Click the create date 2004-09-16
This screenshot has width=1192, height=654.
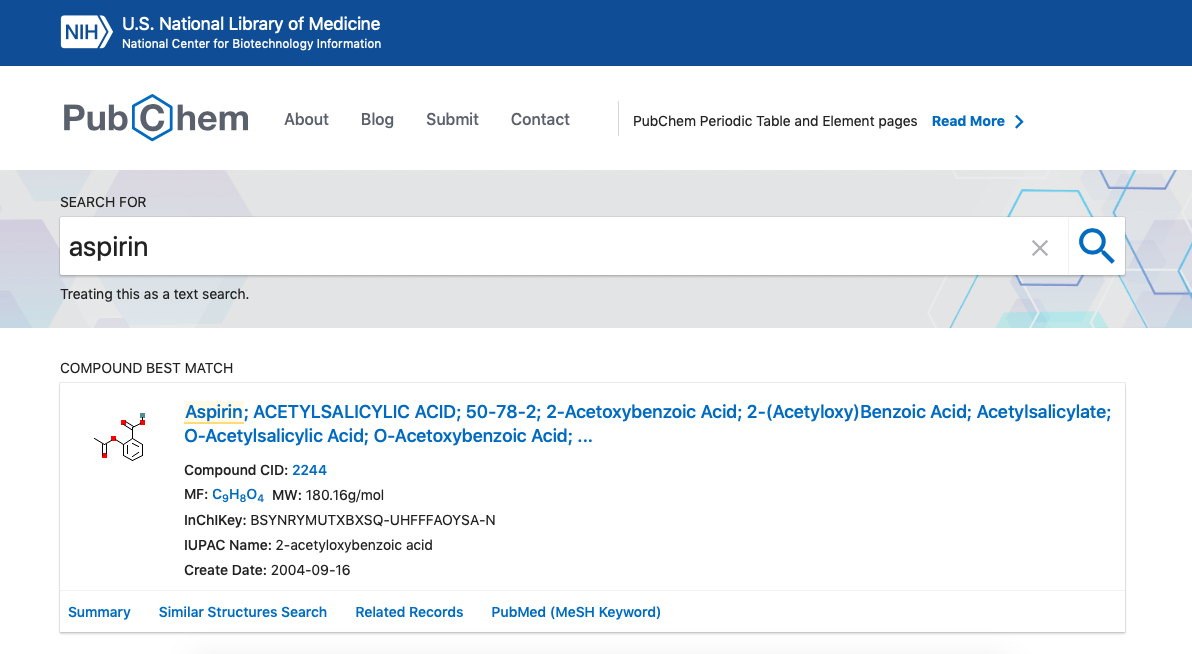(310, 570)
